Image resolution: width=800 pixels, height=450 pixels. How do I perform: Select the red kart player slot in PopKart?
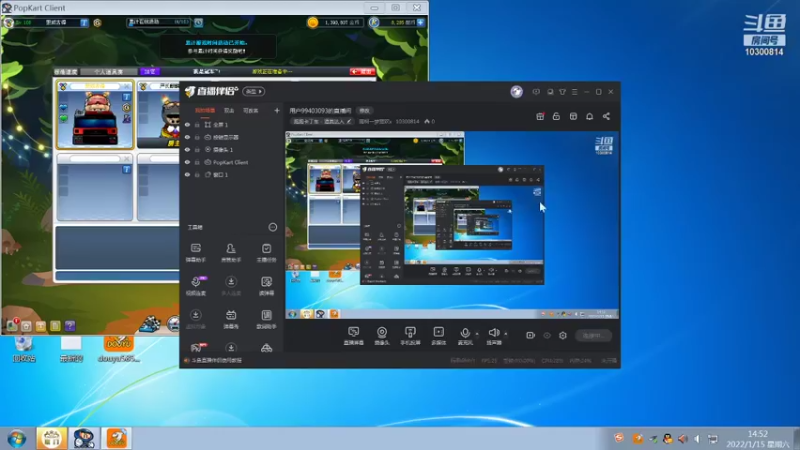95,115
